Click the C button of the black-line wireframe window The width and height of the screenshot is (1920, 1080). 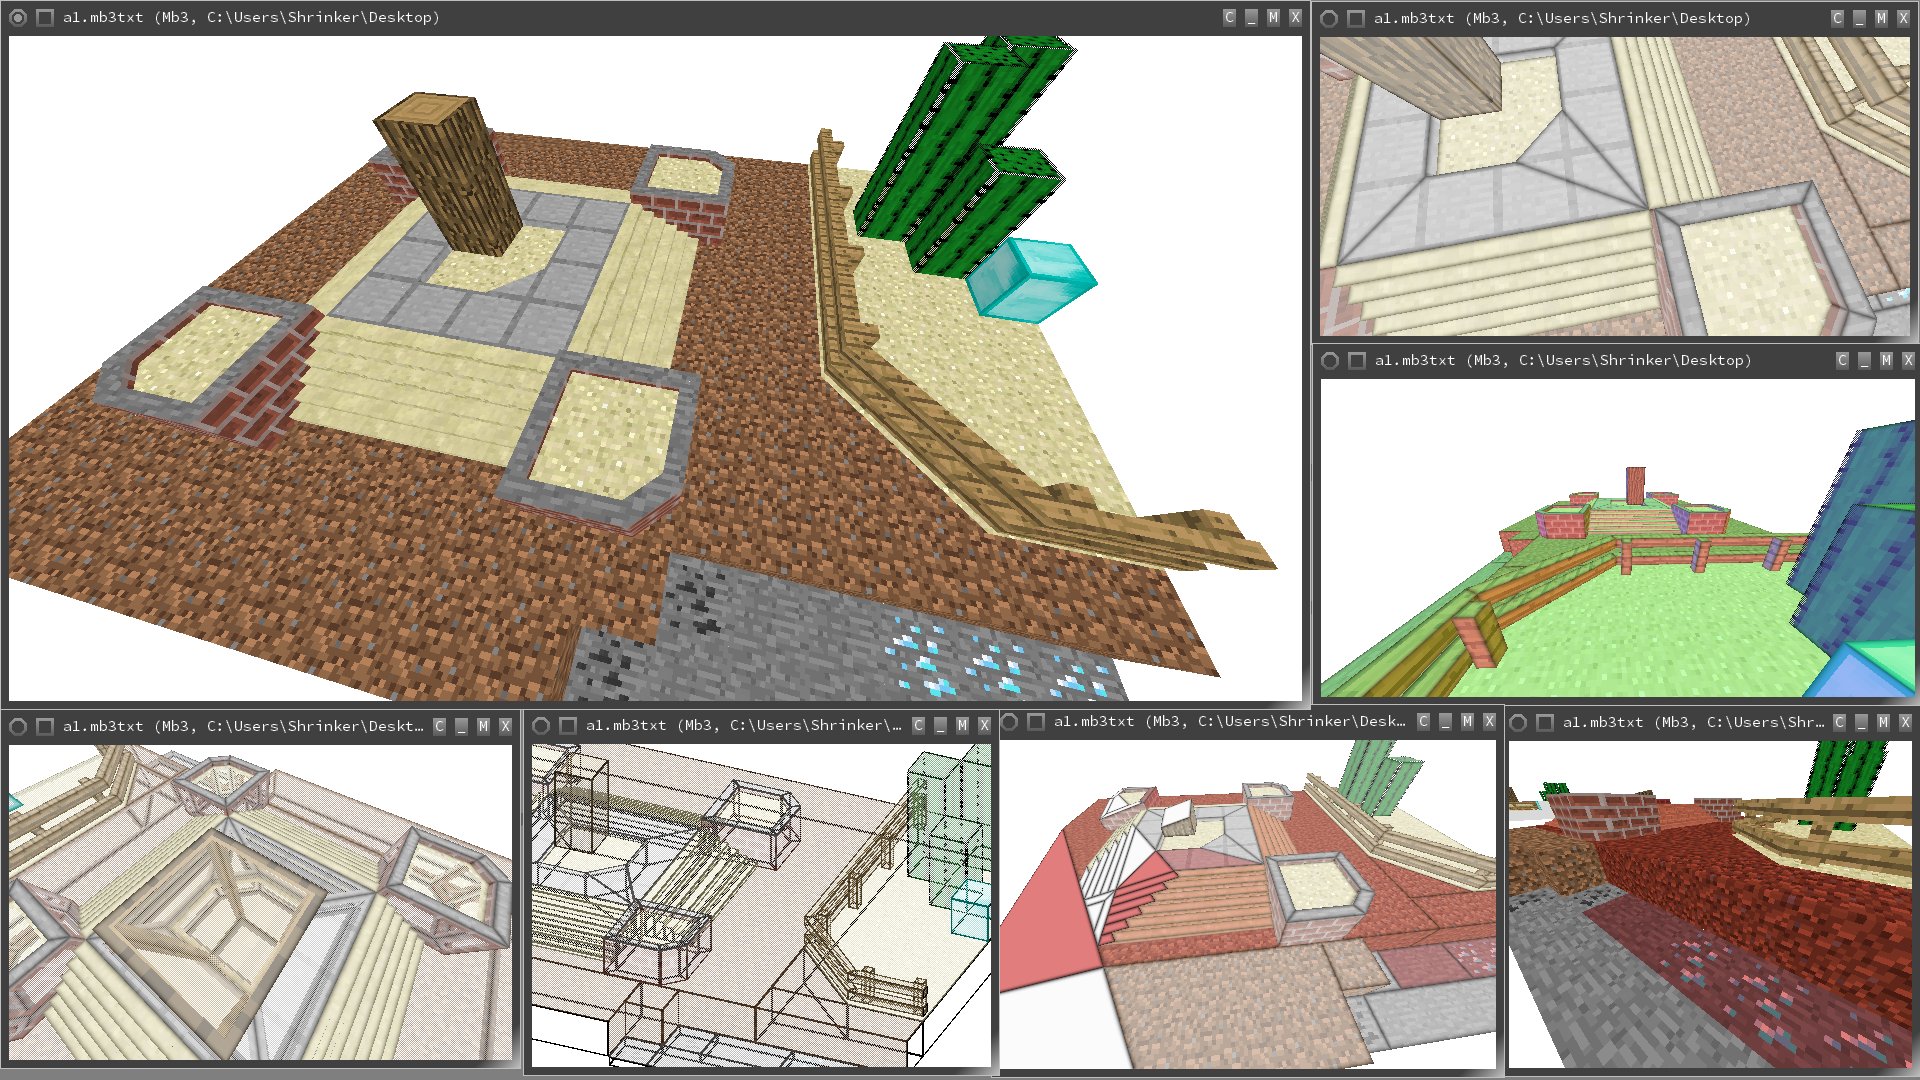click(918, 726)
